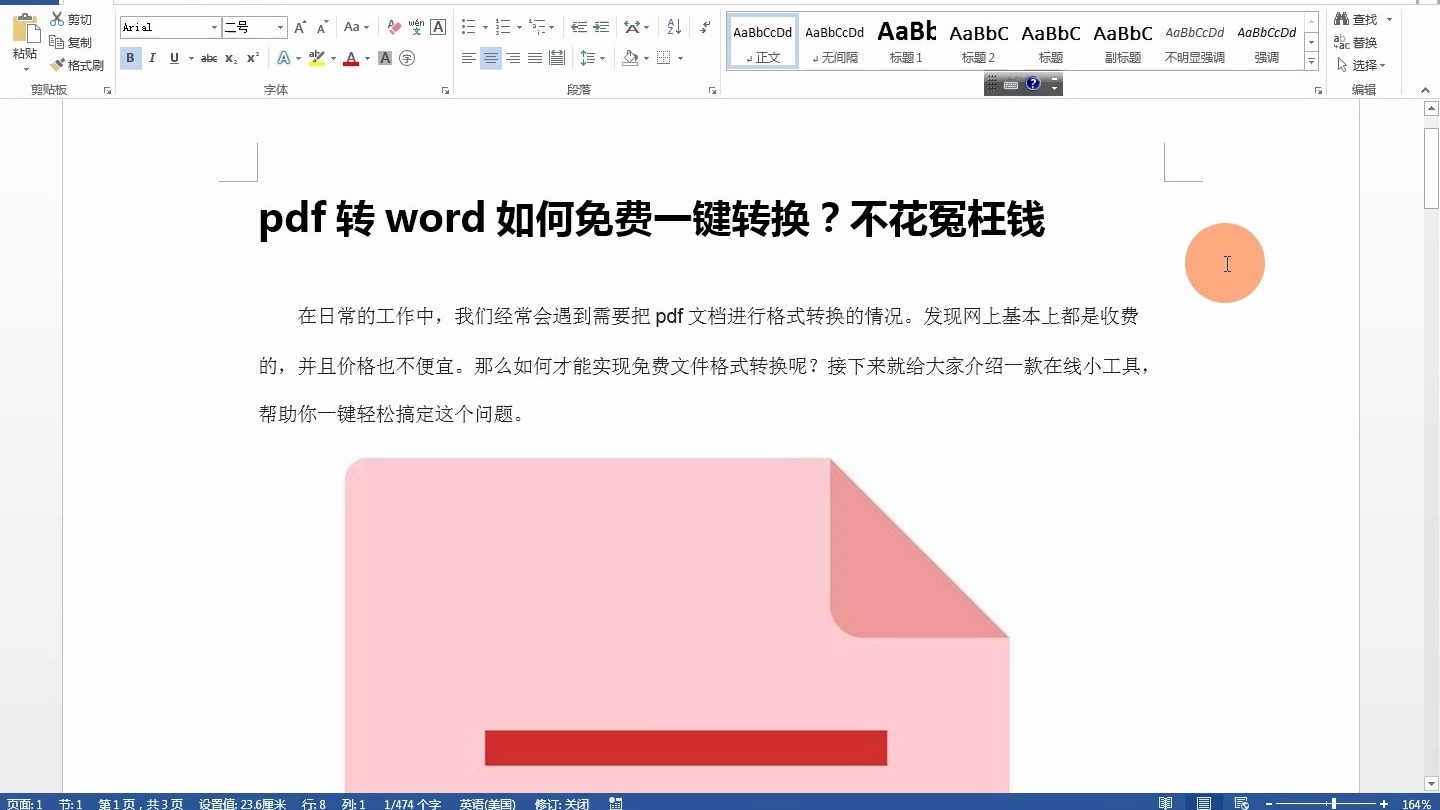Screen dimensions: 1440x810
Task: Toggle italic formatting
Action: tap(151, 58)
